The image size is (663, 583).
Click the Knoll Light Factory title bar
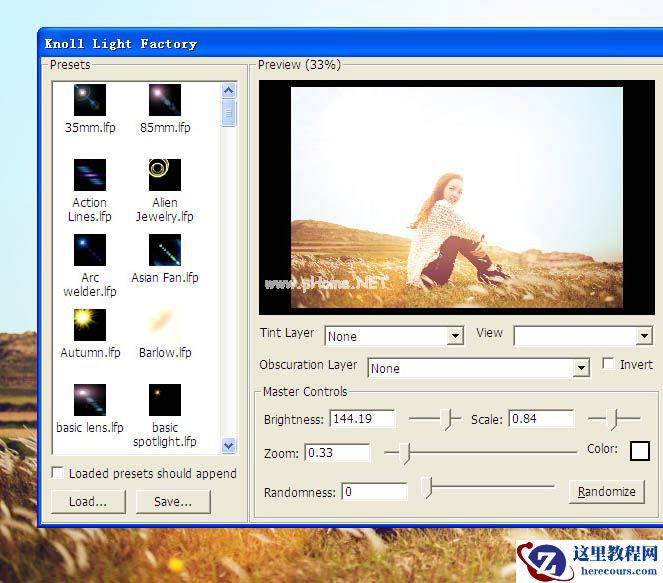[x=351, y=44]
